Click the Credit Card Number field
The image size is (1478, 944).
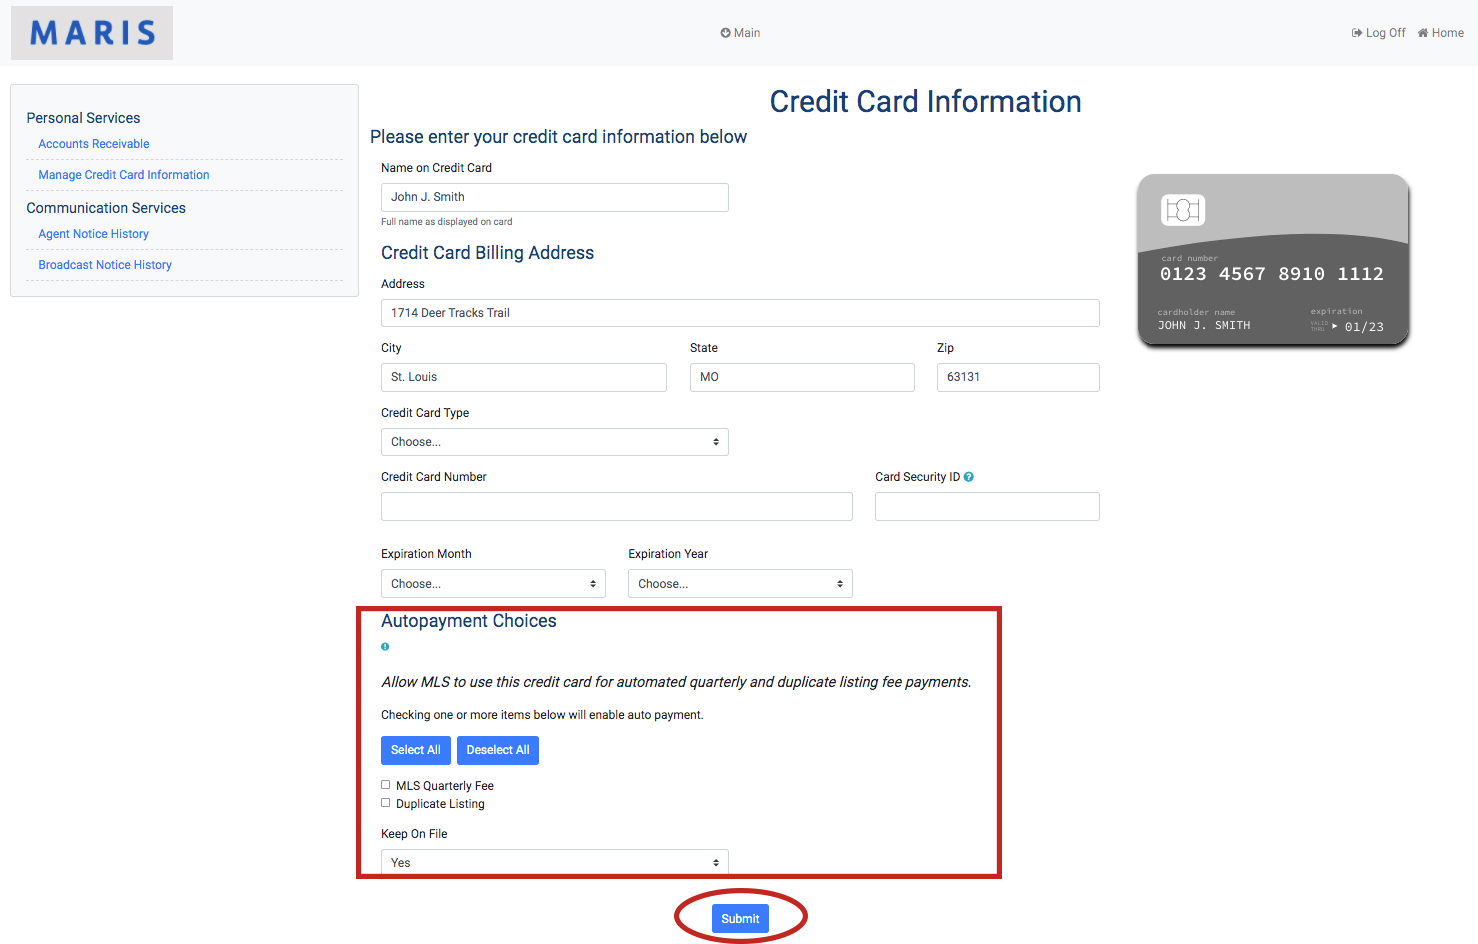(x=616, y=507)
